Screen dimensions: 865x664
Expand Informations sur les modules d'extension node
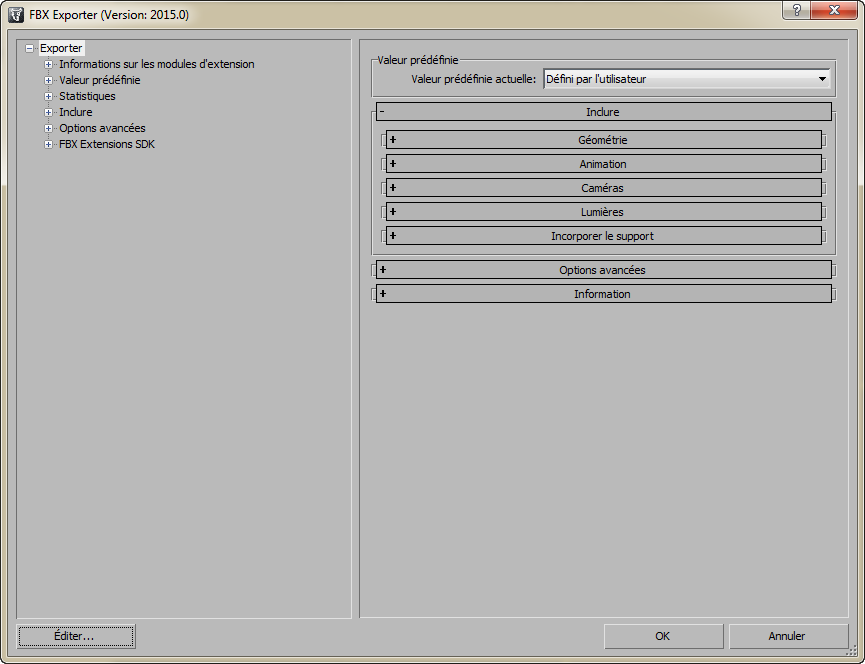[x=49, y=65]
